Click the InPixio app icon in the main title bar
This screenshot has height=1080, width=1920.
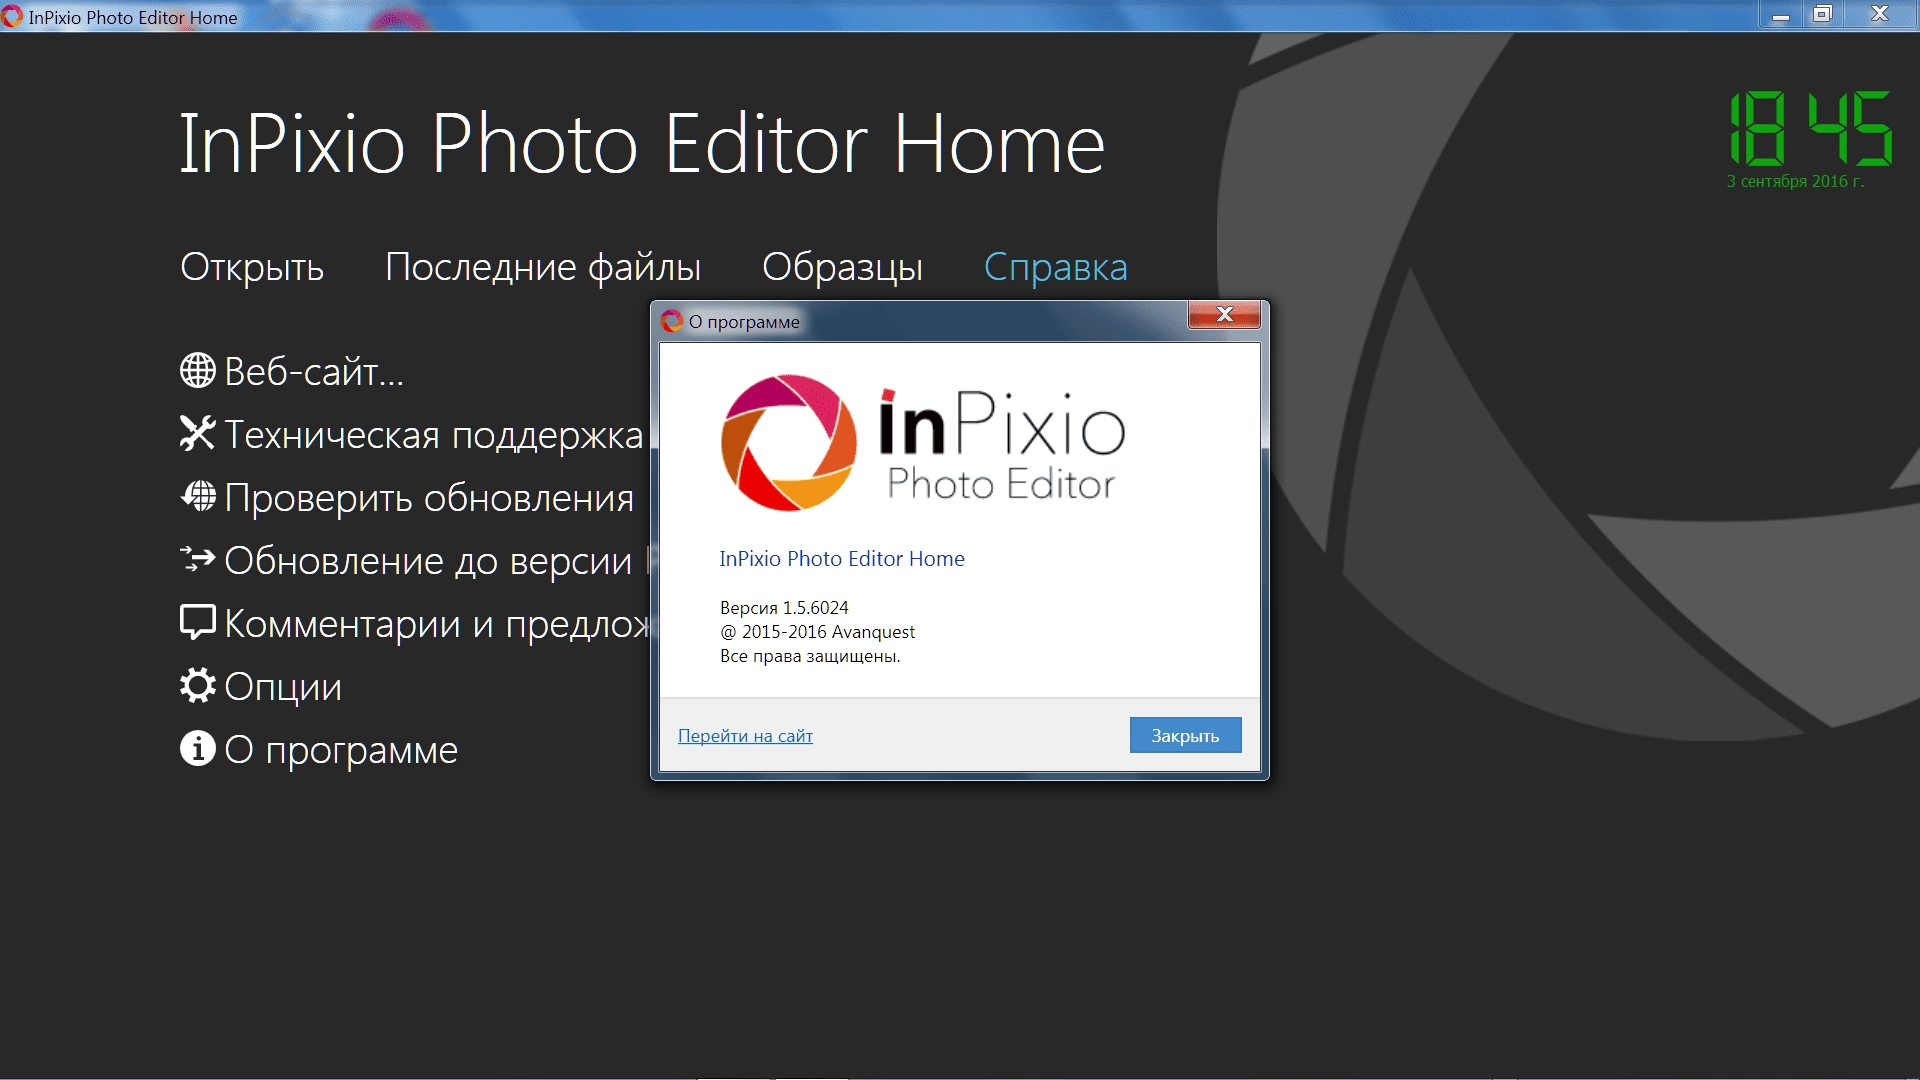(12, 16)
